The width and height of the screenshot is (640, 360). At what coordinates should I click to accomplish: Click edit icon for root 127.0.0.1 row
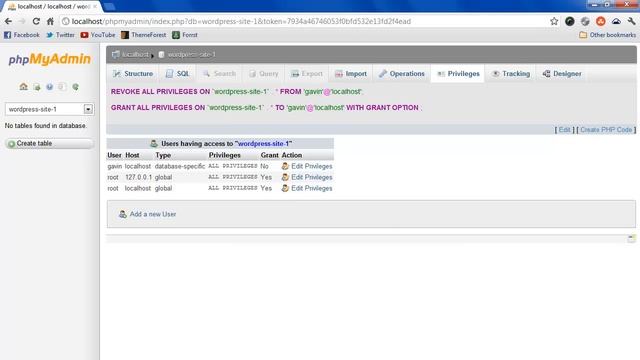tap(285, 177)
